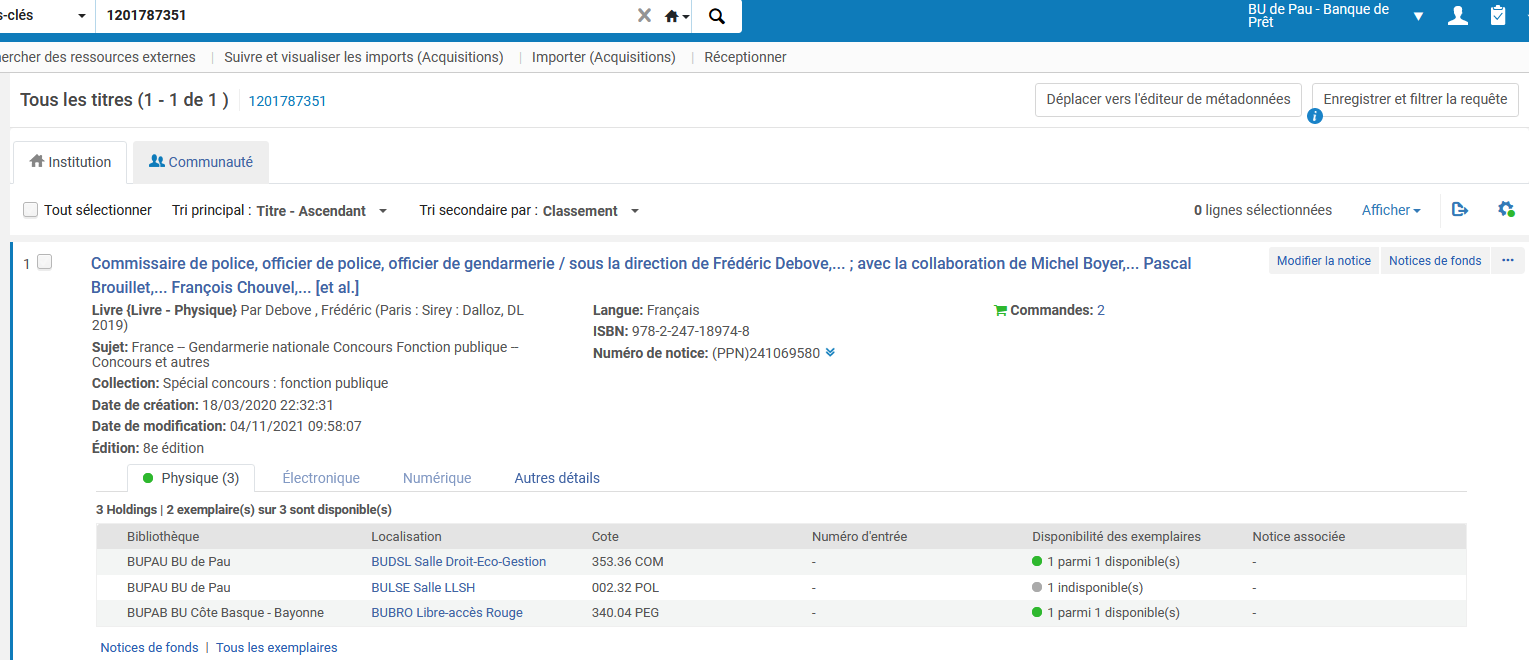1529x660 pixels.
Task: Open the tasks clipboard icon
Action: (1497, 16)
